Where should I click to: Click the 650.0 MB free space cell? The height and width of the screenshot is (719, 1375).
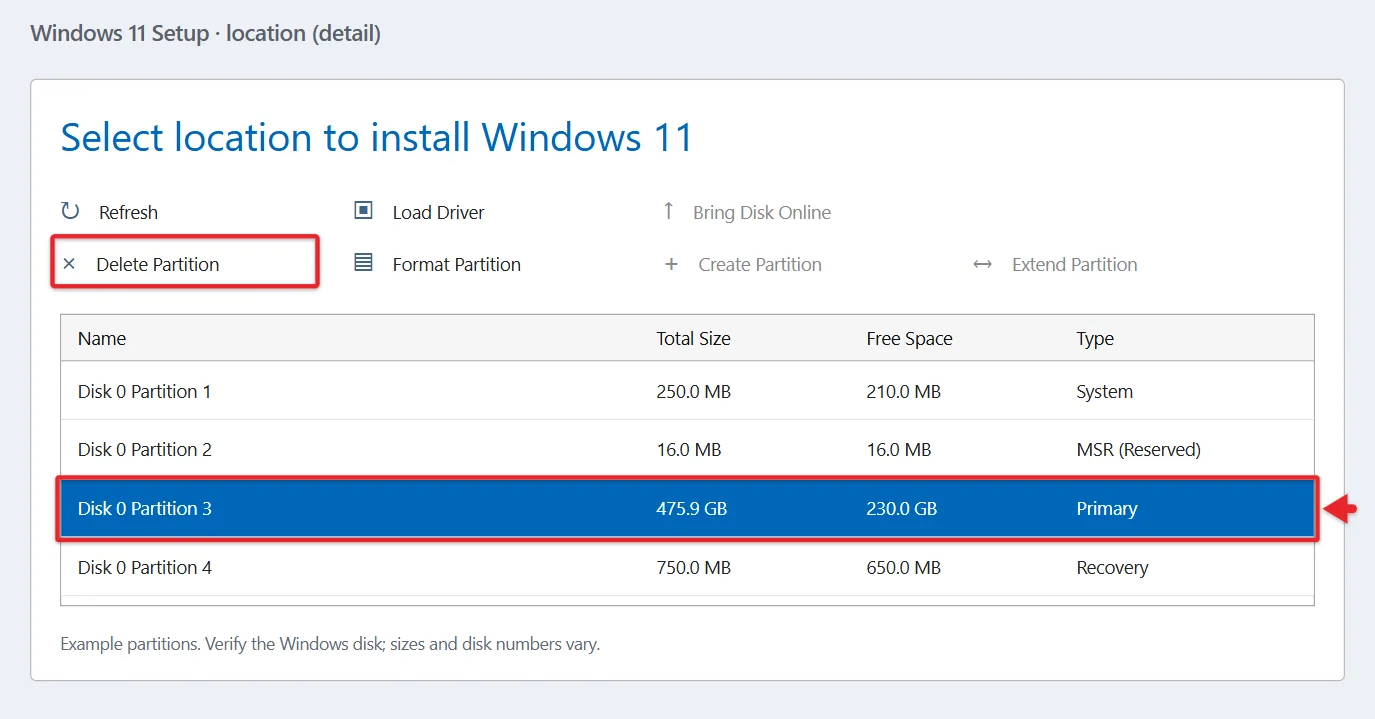[903, 567]
